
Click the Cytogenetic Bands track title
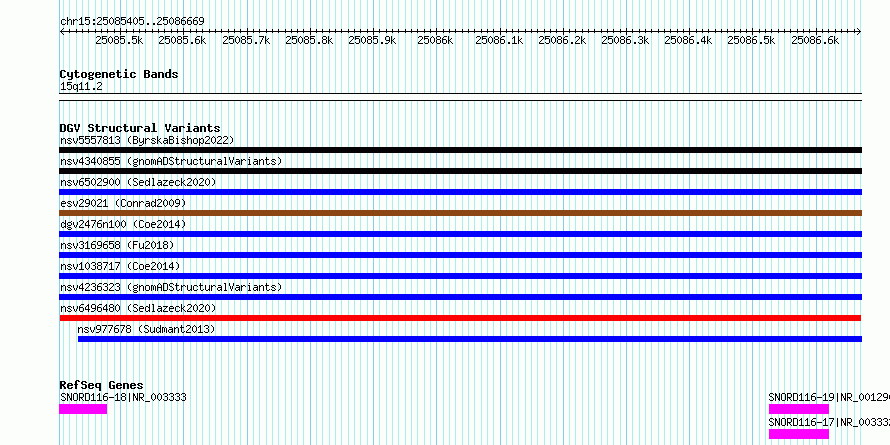pos(119,74)
